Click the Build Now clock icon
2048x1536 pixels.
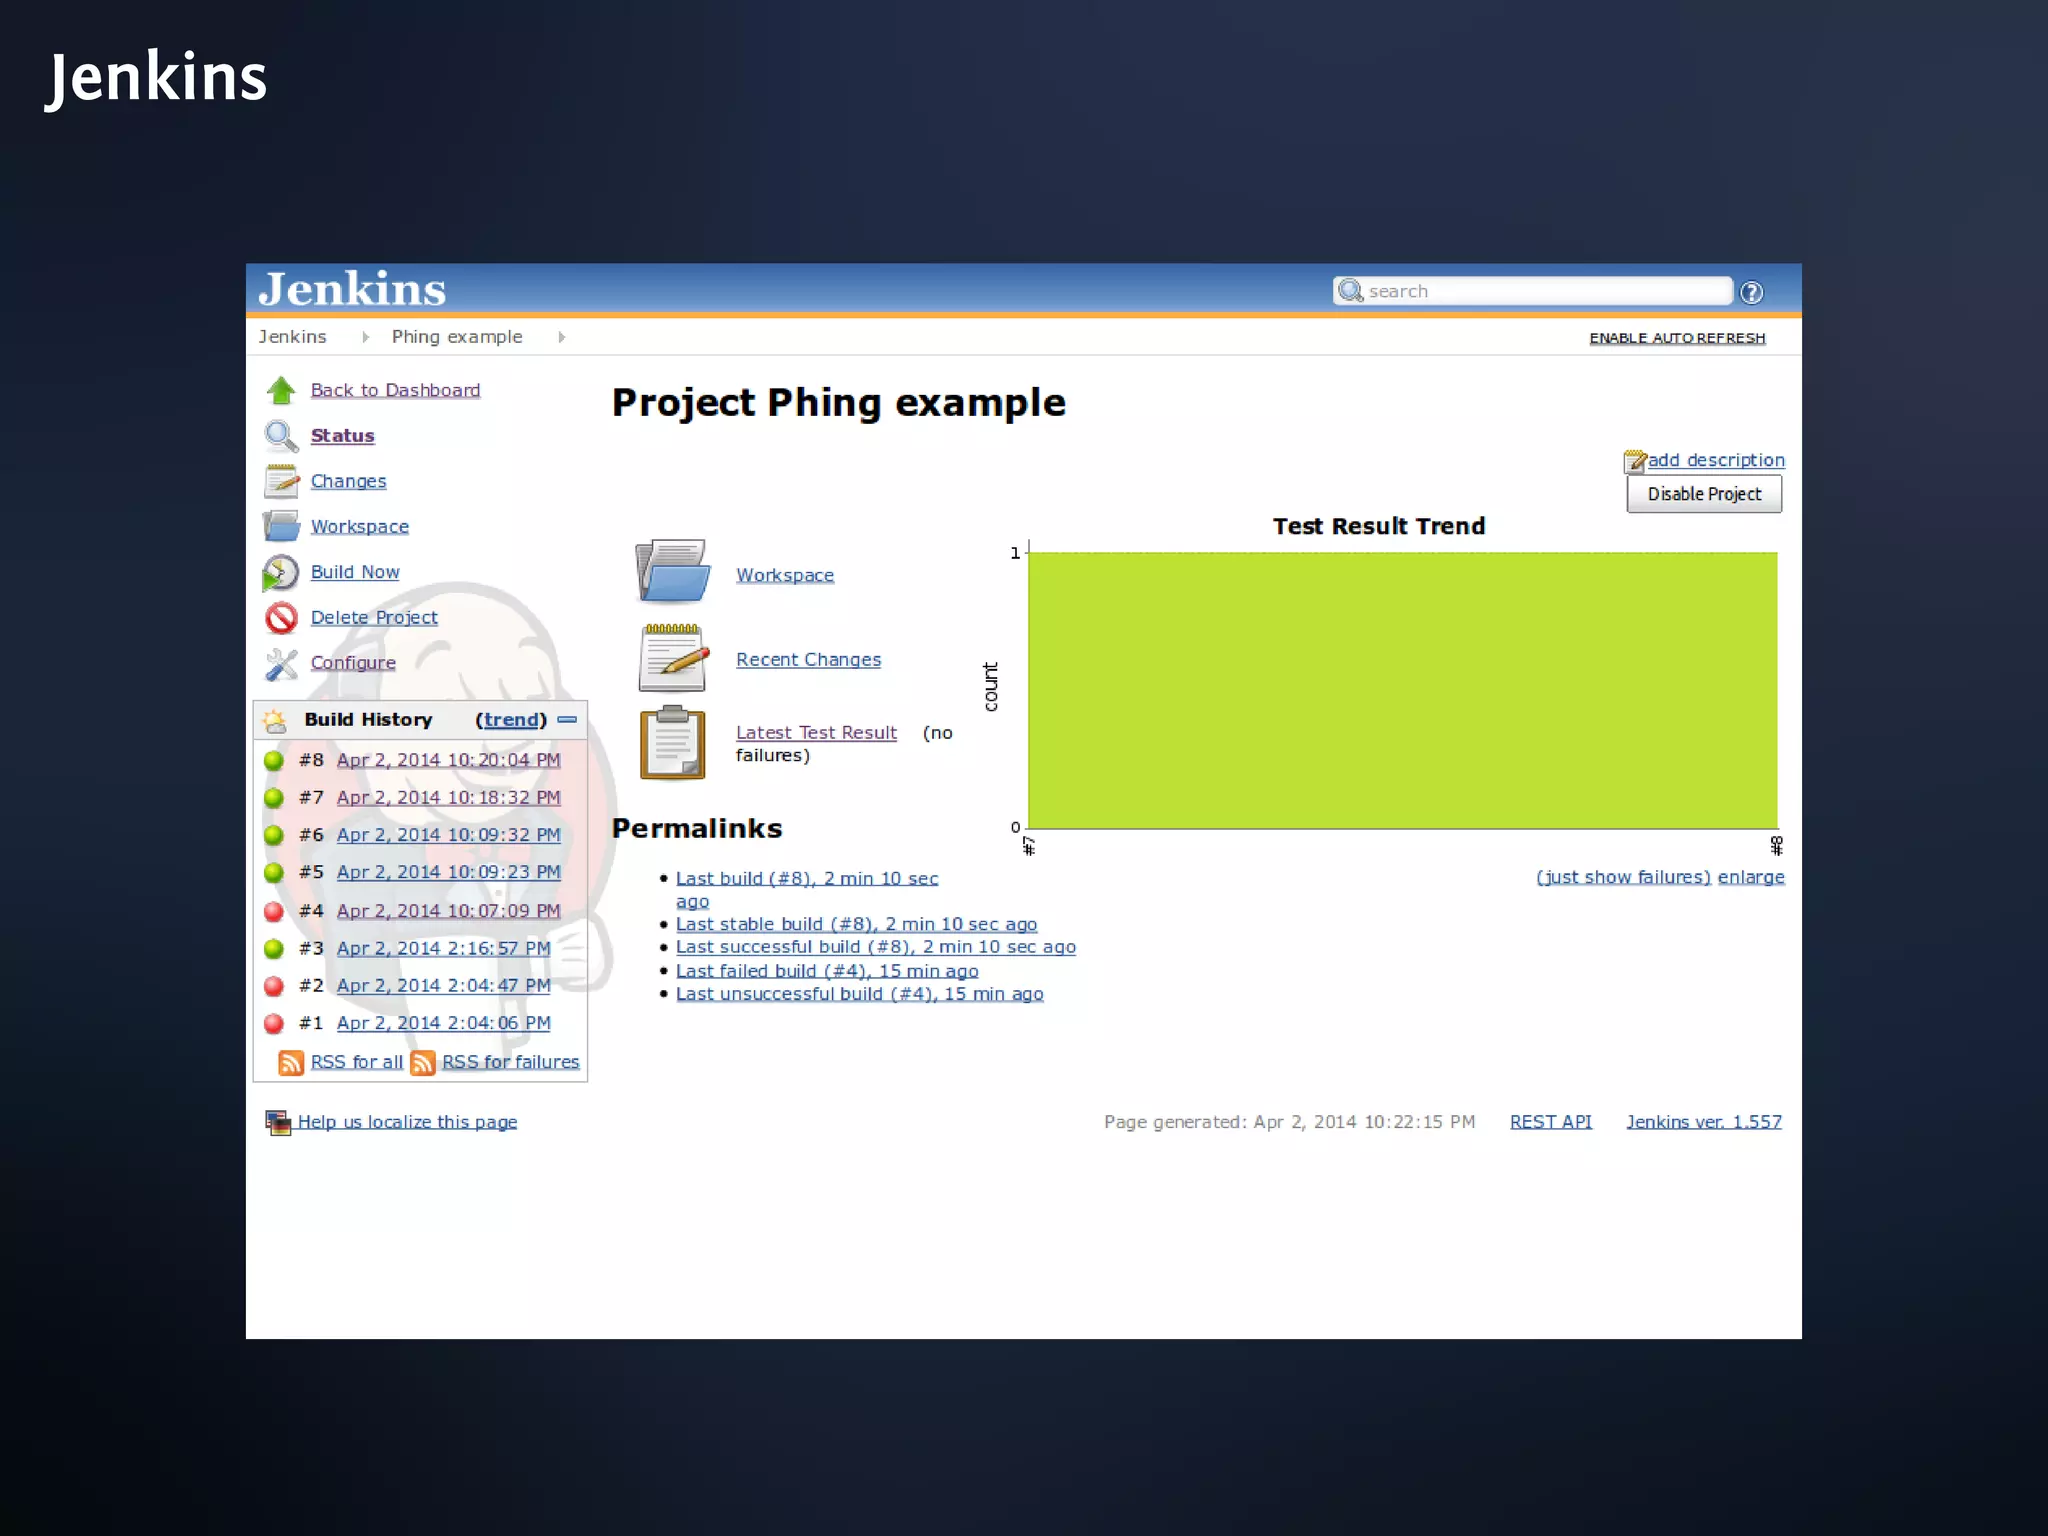pos(281,572)
